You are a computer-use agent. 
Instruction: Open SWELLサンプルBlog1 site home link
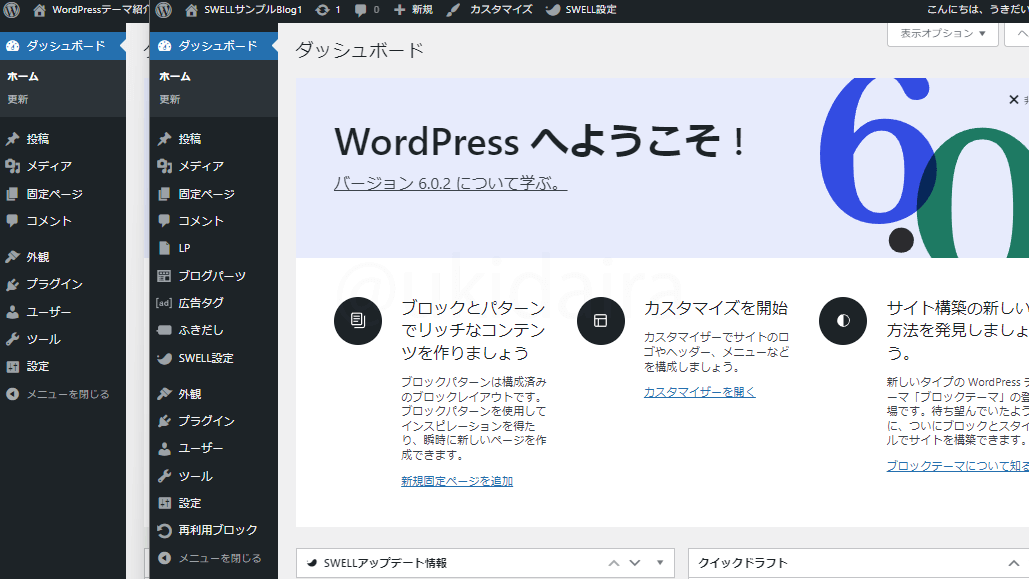pos(243,10)
